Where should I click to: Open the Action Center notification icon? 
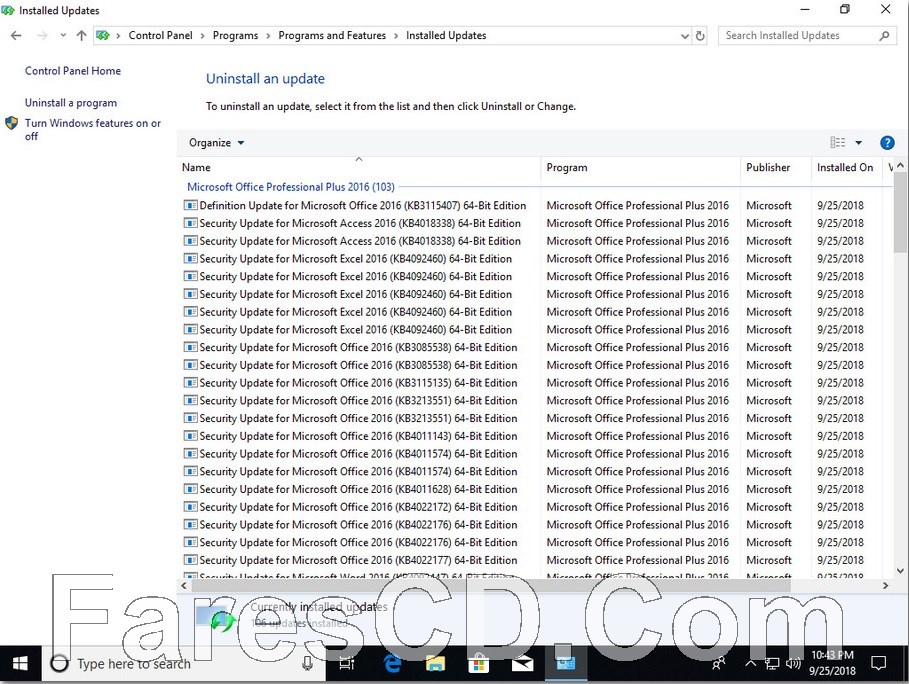(x=879, y=664)
